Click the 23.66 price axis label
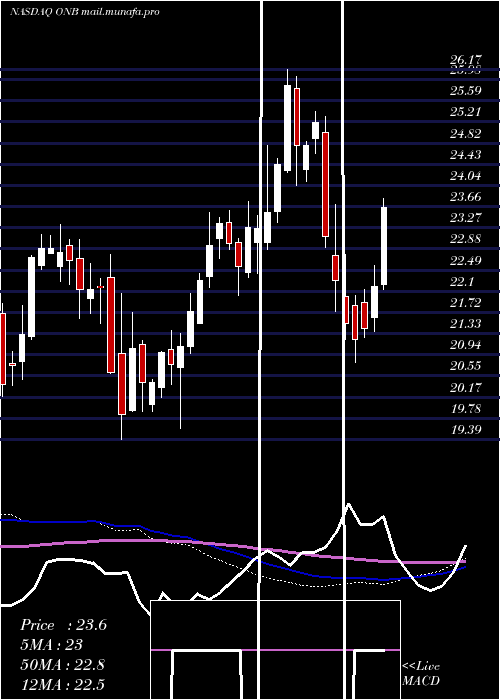Image resolution: width=500 pixels, height=700 pixels. pyautogui.click(x=466, y=197)
